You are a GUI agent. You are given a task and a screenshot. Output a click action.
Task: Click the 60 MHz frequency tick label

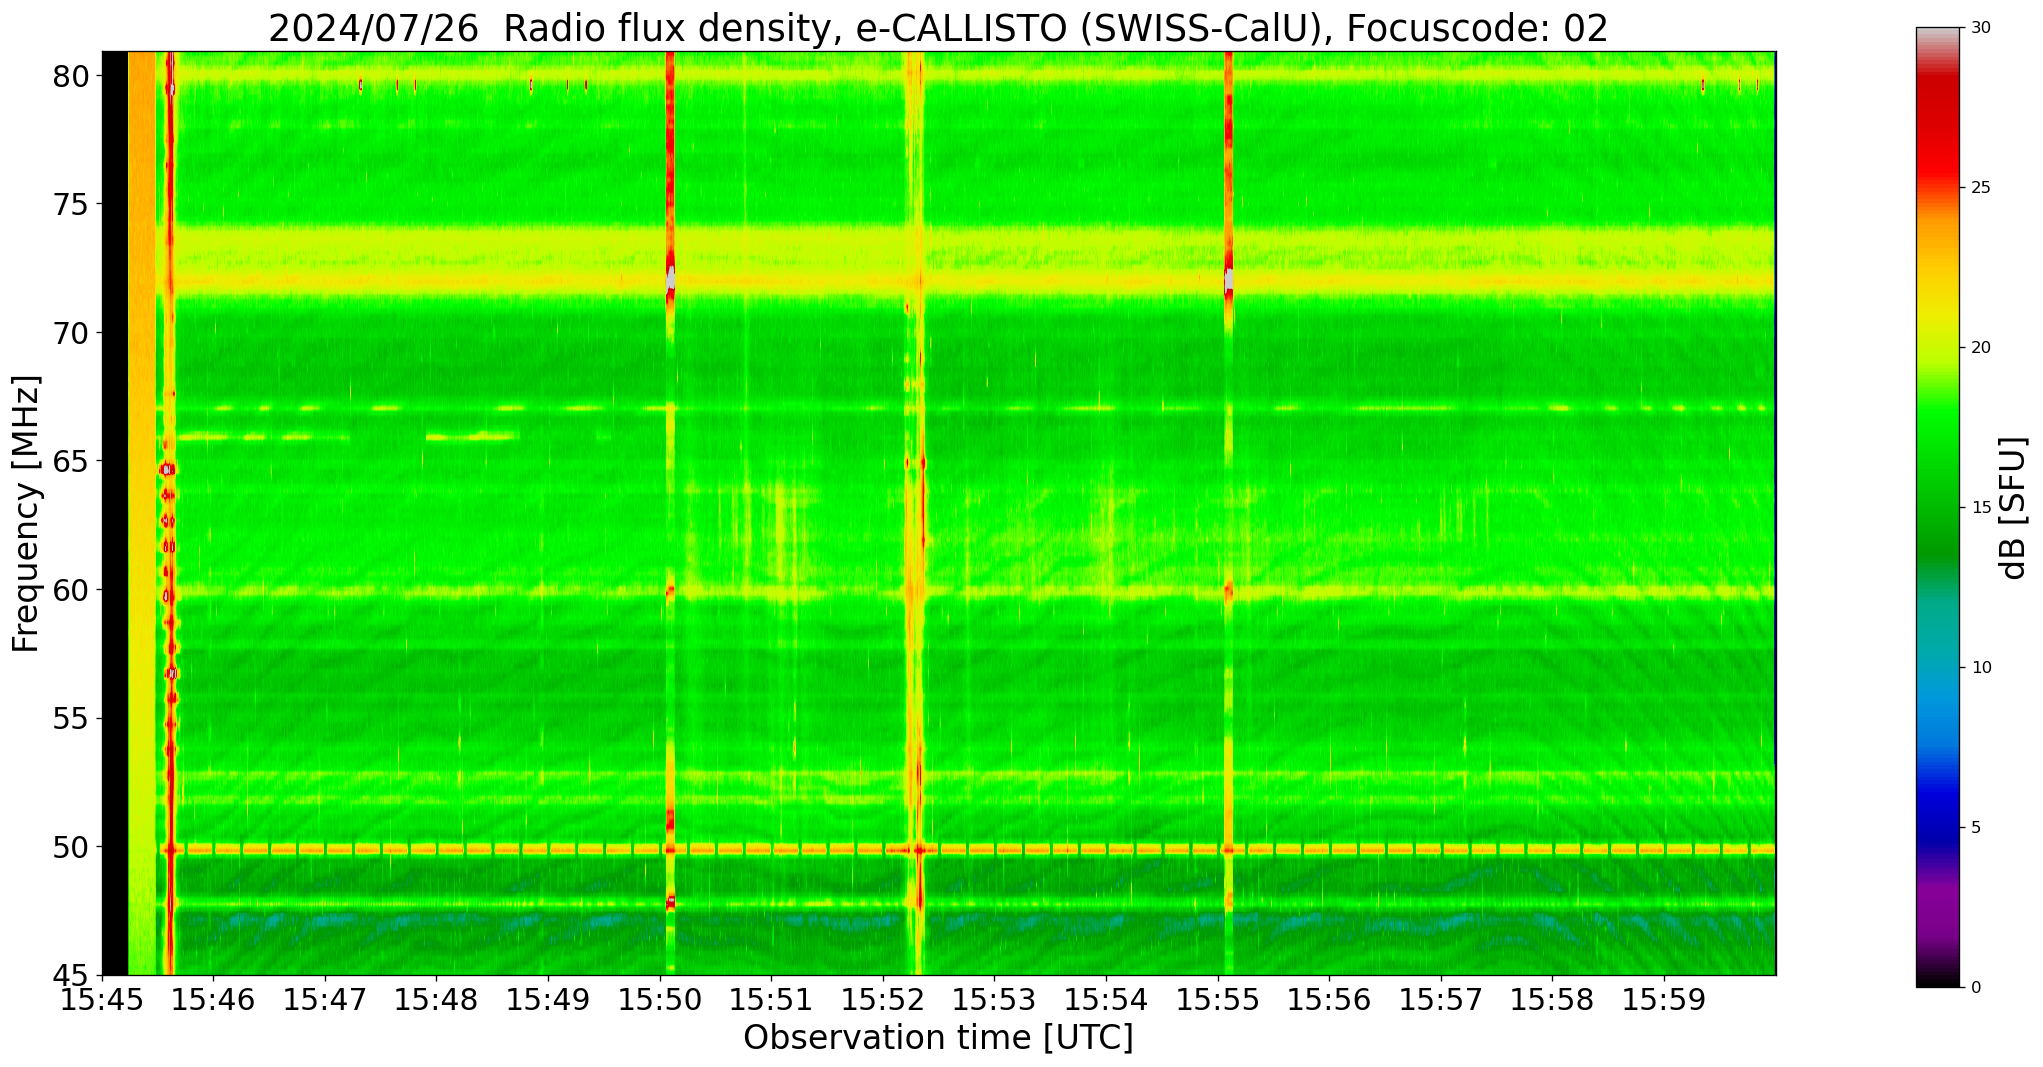click(x=72, y=590)
